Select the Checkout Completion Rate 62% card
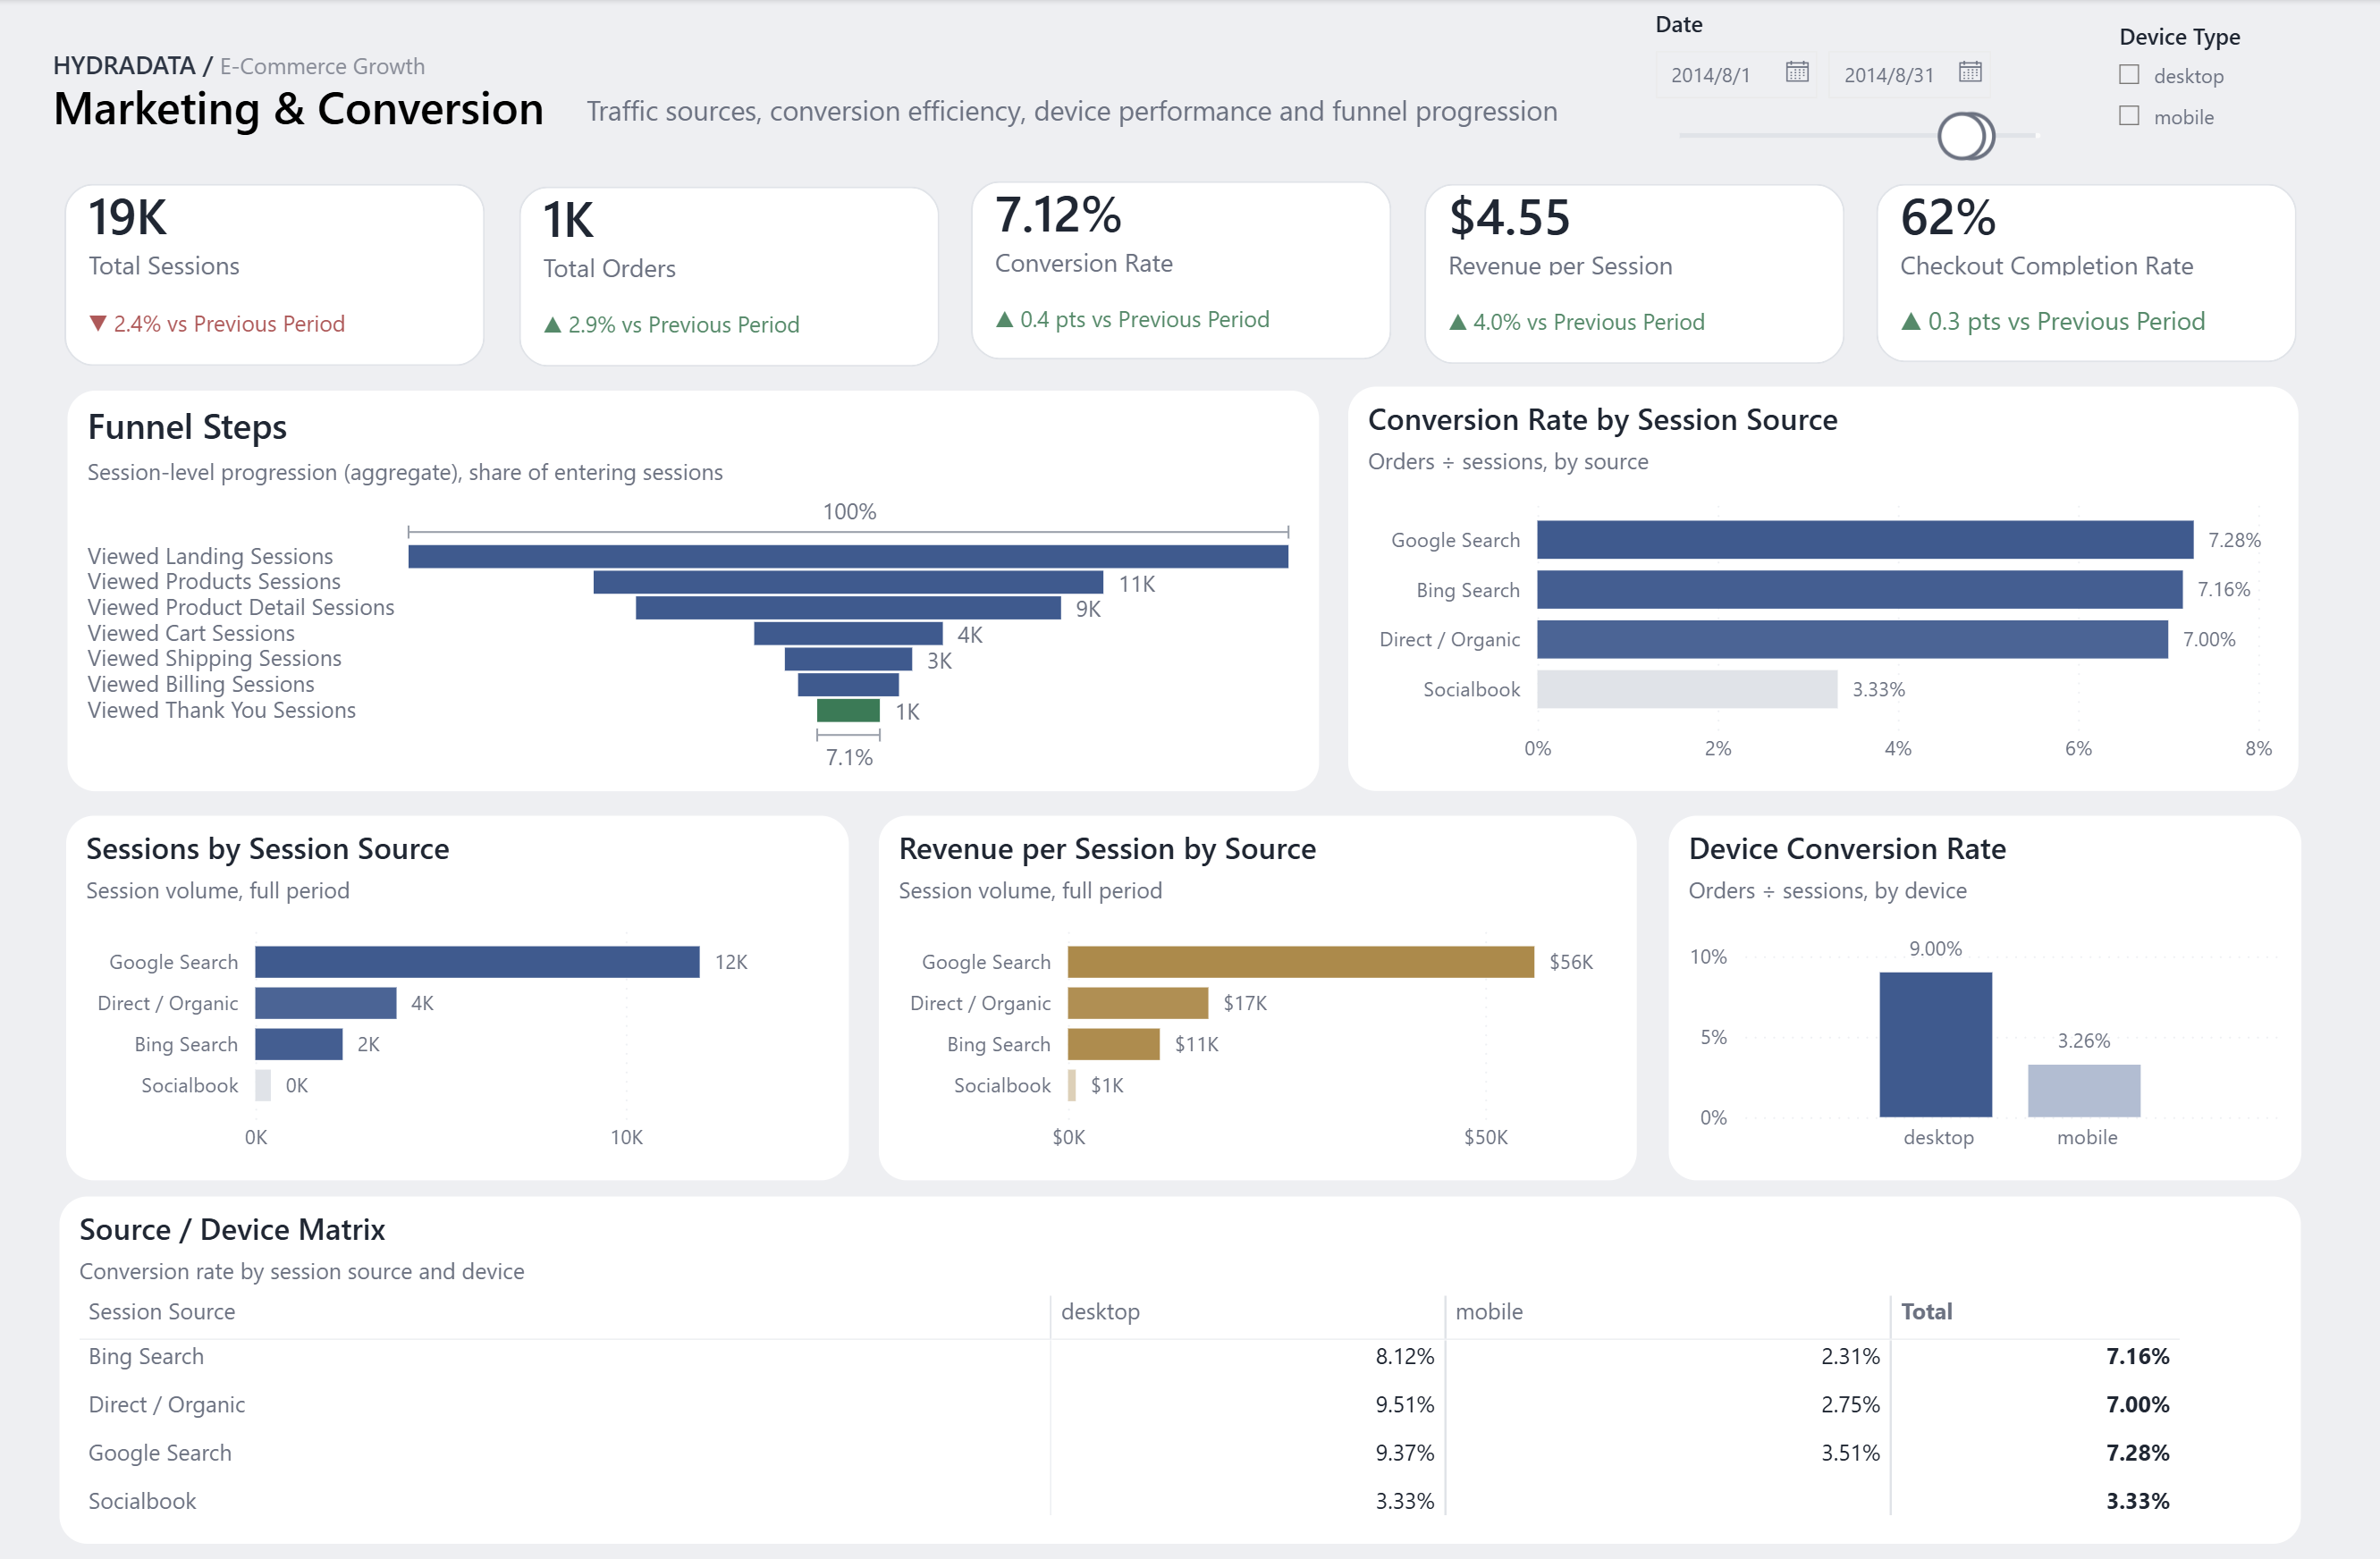Image resolution: width=2380 pixels, height=1559 pixels. click(2086, 272)
